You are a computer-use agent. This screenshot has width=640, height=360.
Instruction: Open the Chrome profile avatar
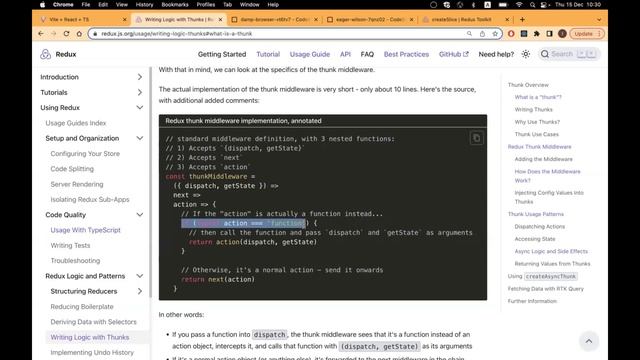[562, 34]
